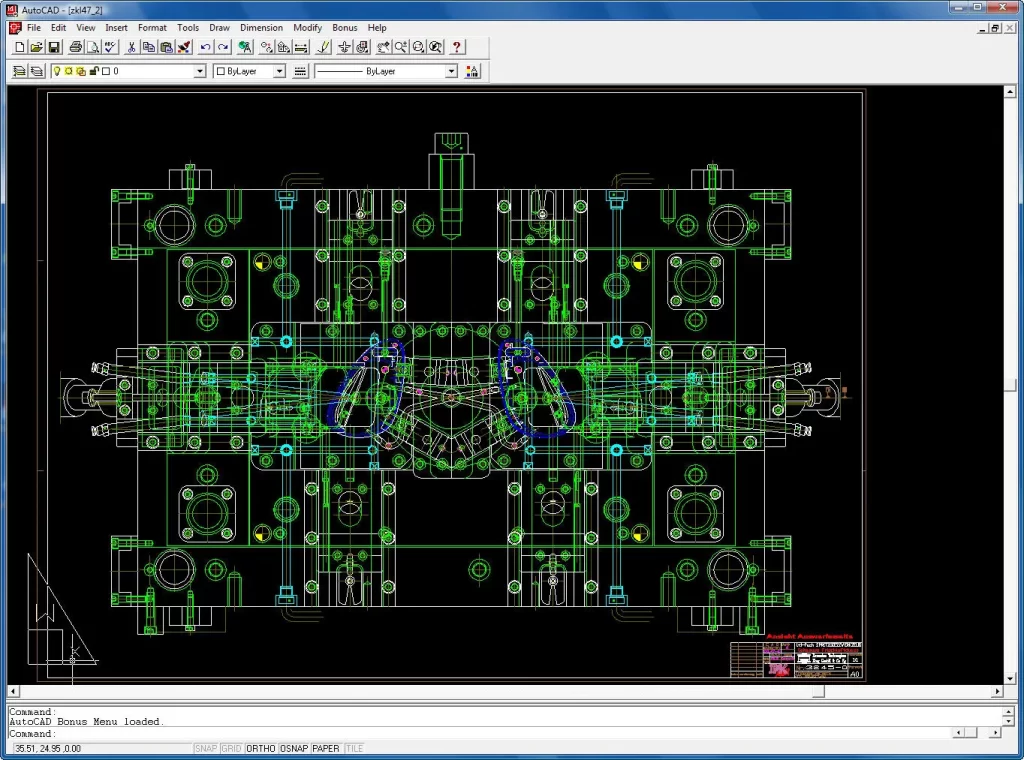Open the Bonus menu
This screenshot has height=760, width=1024.
tap(344, 27)
